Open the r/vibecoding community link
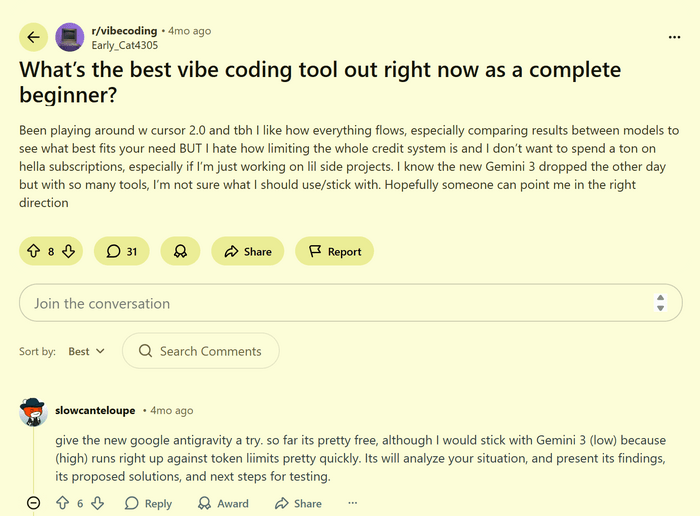 [x=123, y=31]
